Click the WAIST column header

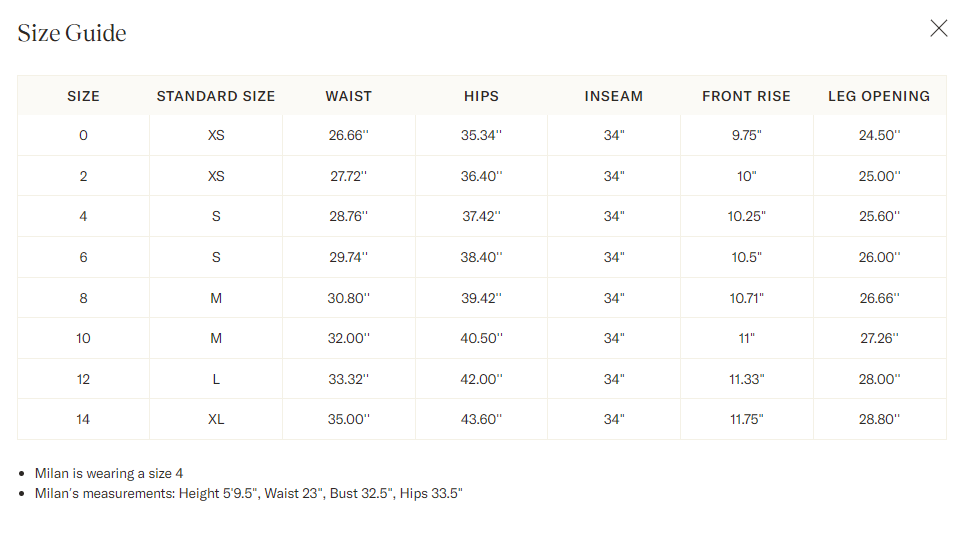[x=348, y=96]
